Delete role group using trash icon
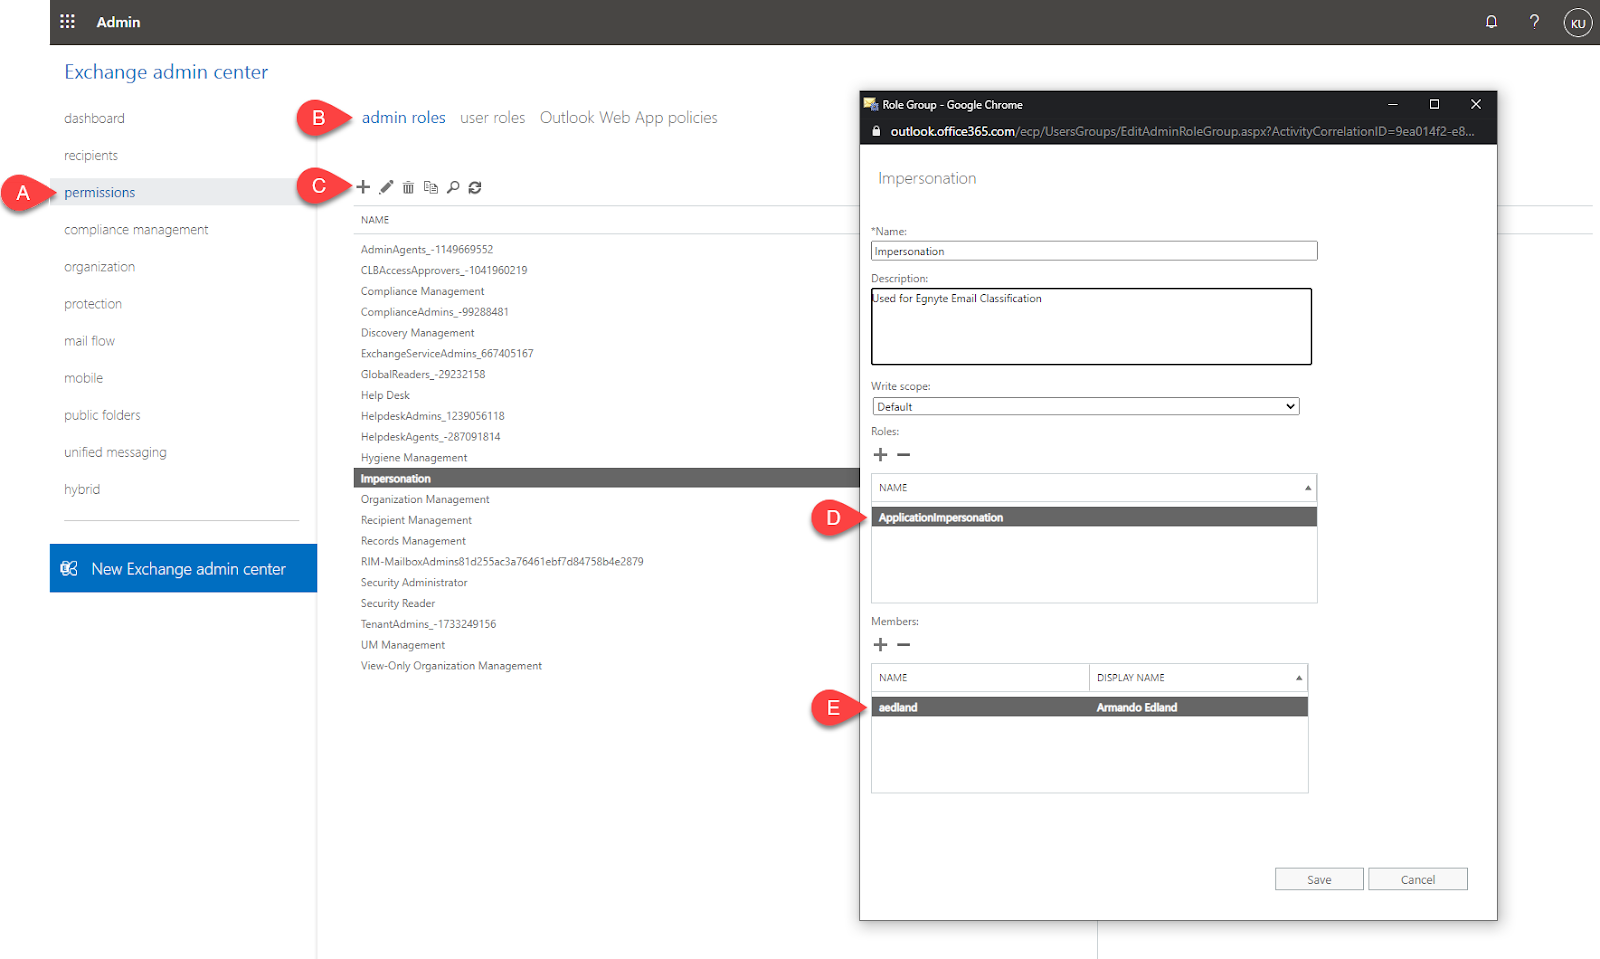1600x959 pixels. 408,187
